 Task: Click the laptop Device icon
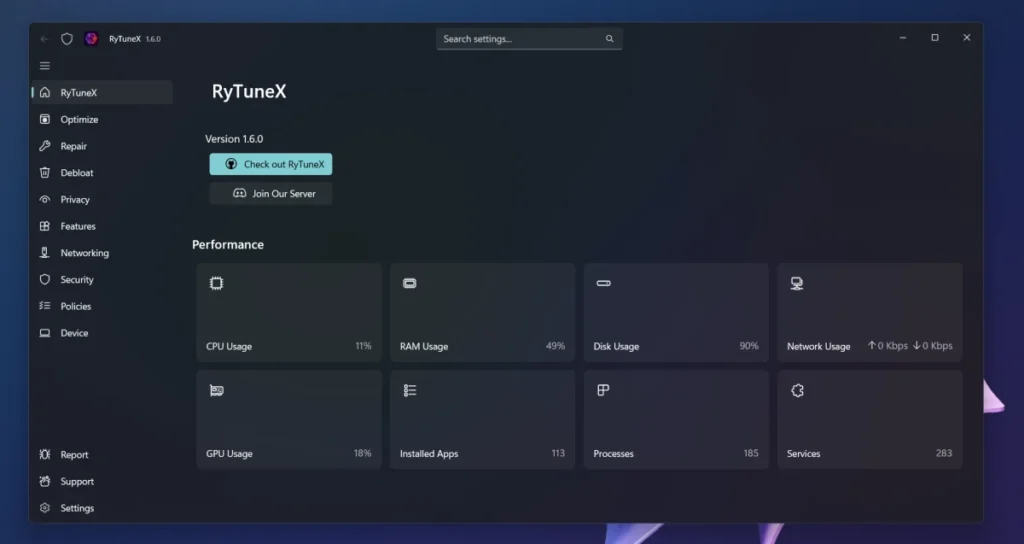[45, 333]
